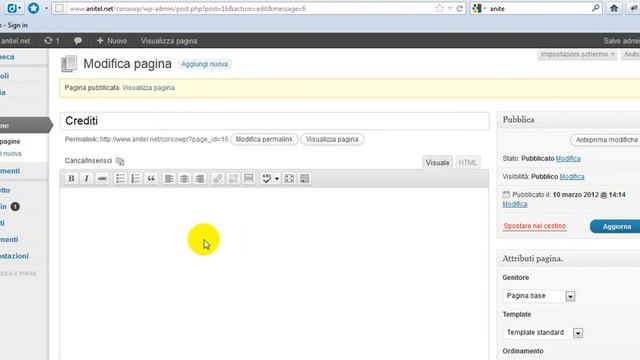
Task: Apply blockquote formatting
Action: tap(151, 178)
